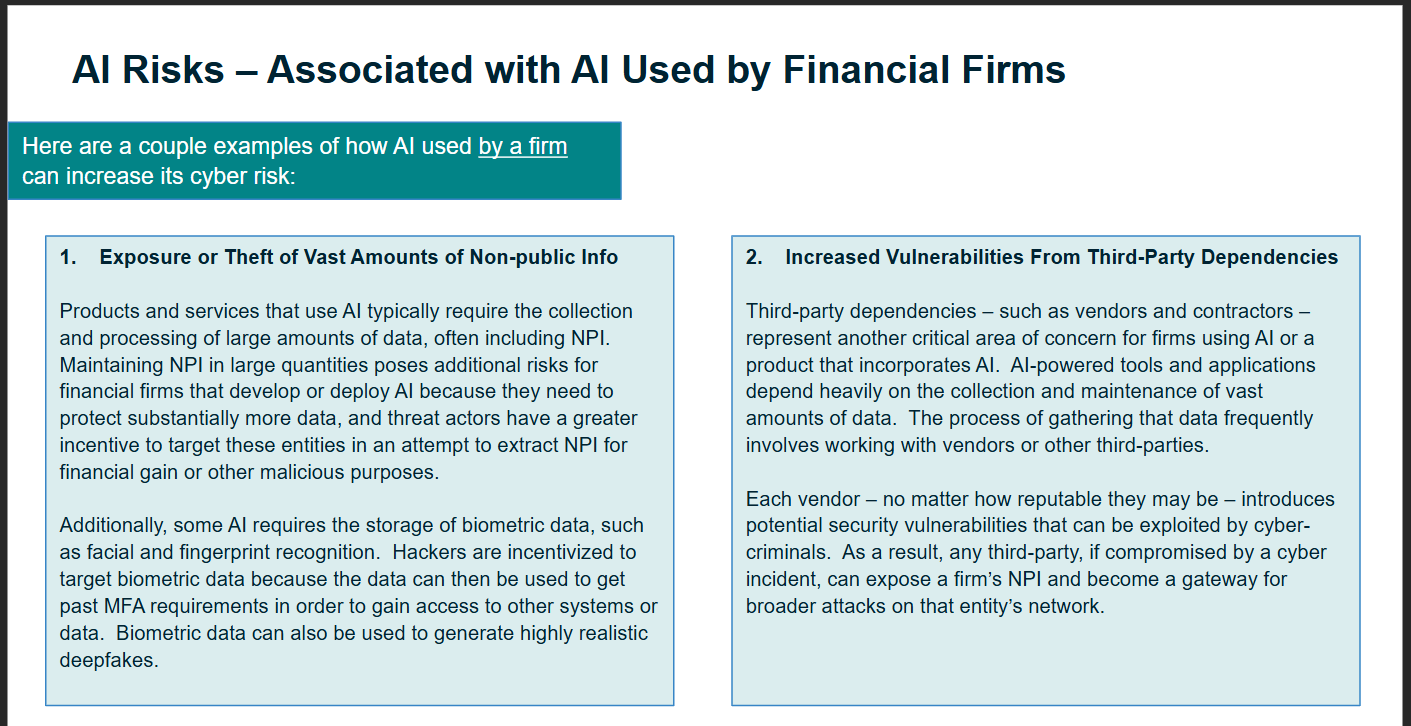1411x726 pixels.
Task: Click the underlined "by a firm" text
Action: (x=523, y=146)
